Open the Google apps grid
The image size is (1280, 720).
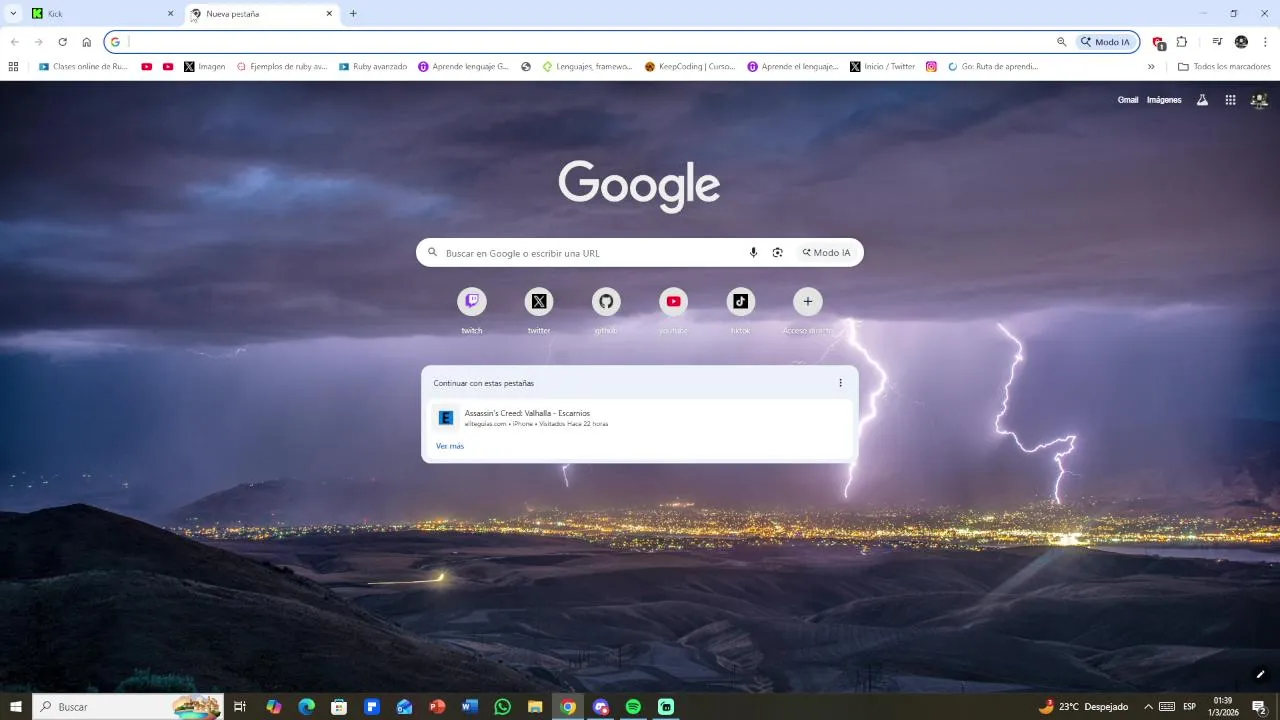tap(1231, 100)
